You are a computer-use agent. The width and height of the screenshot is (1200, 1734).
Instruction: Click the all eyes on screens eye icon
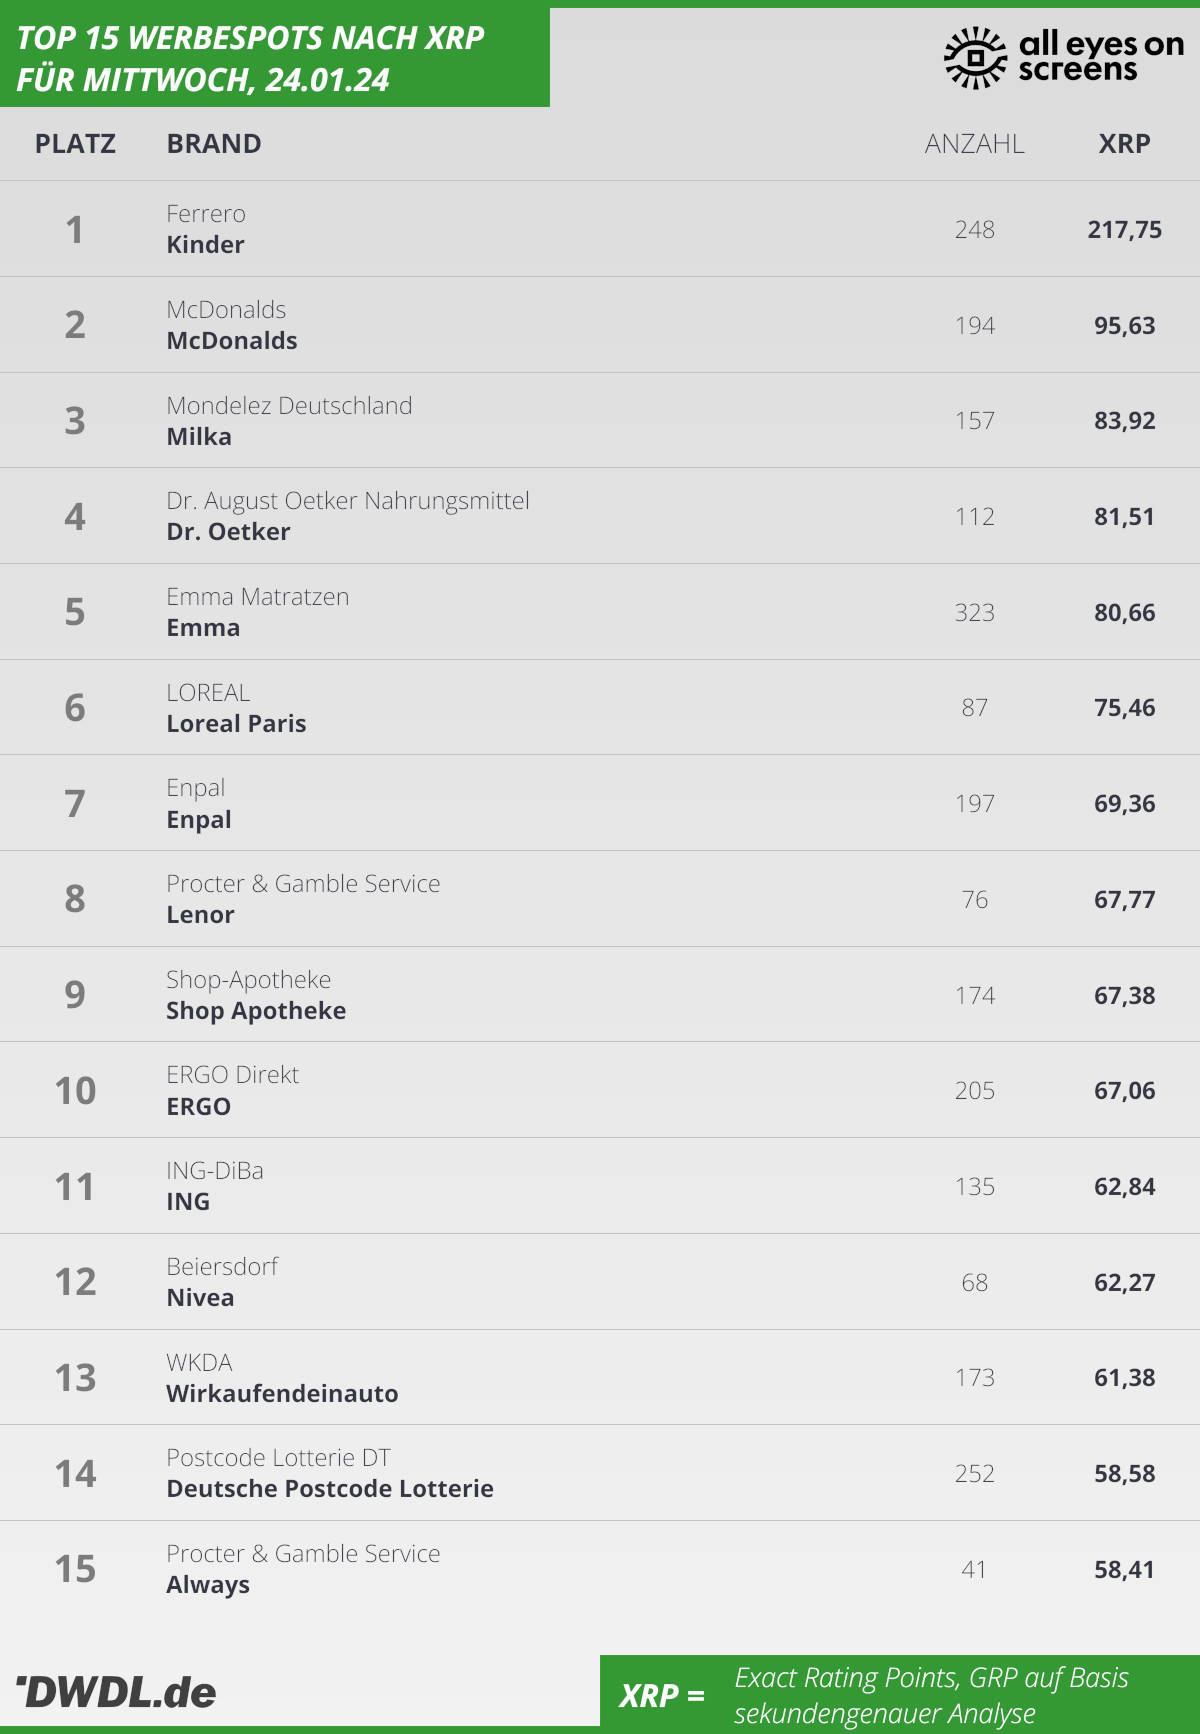coord(974,58)
